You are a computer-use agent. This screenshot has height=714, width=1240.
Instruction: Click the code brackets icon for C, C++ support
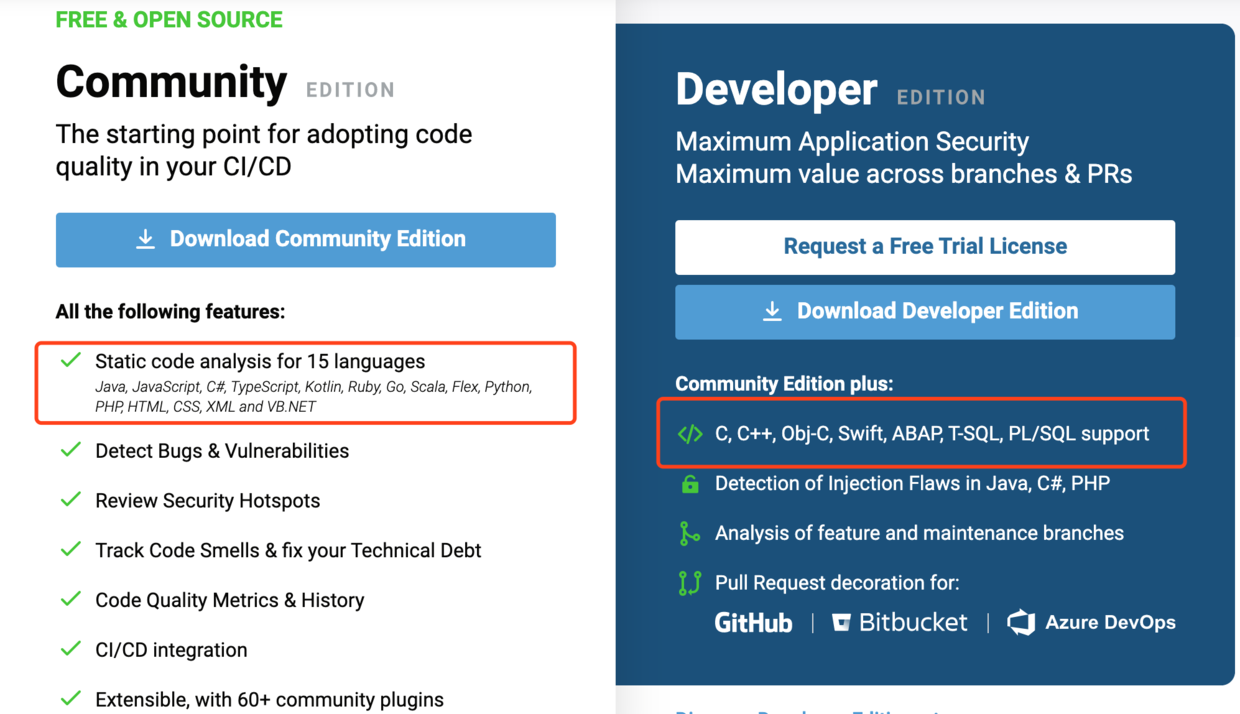point(690,434)
